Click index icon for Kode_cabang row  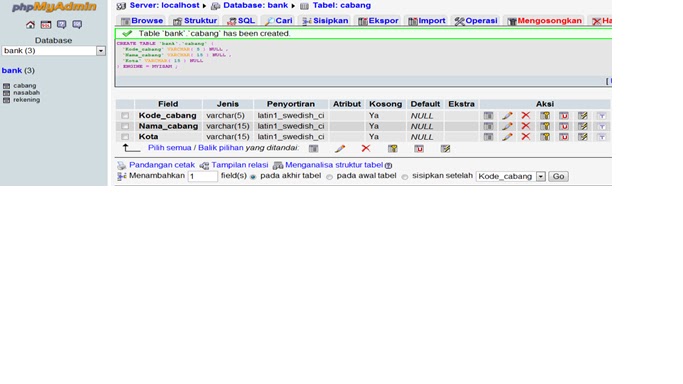pos(582,116)
